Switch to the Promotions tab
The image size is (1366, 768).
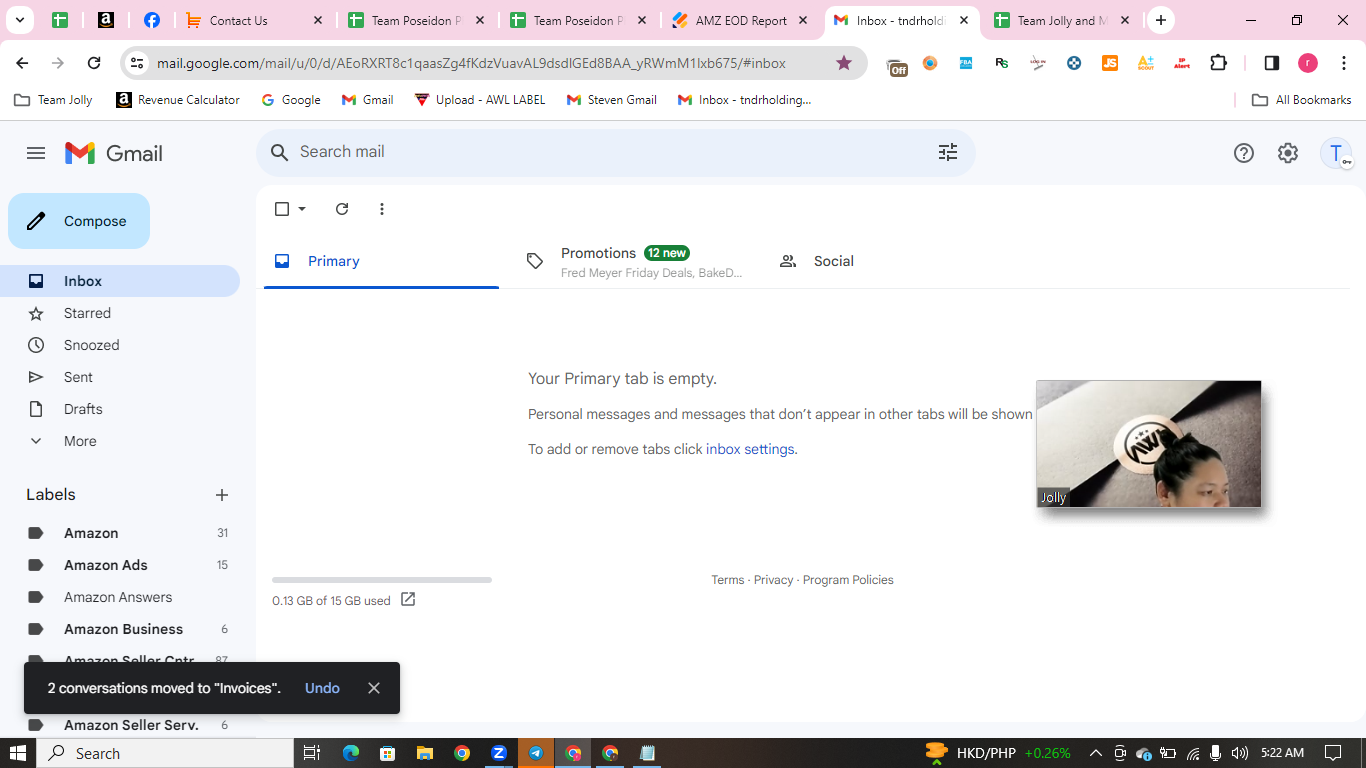(635, 261)
